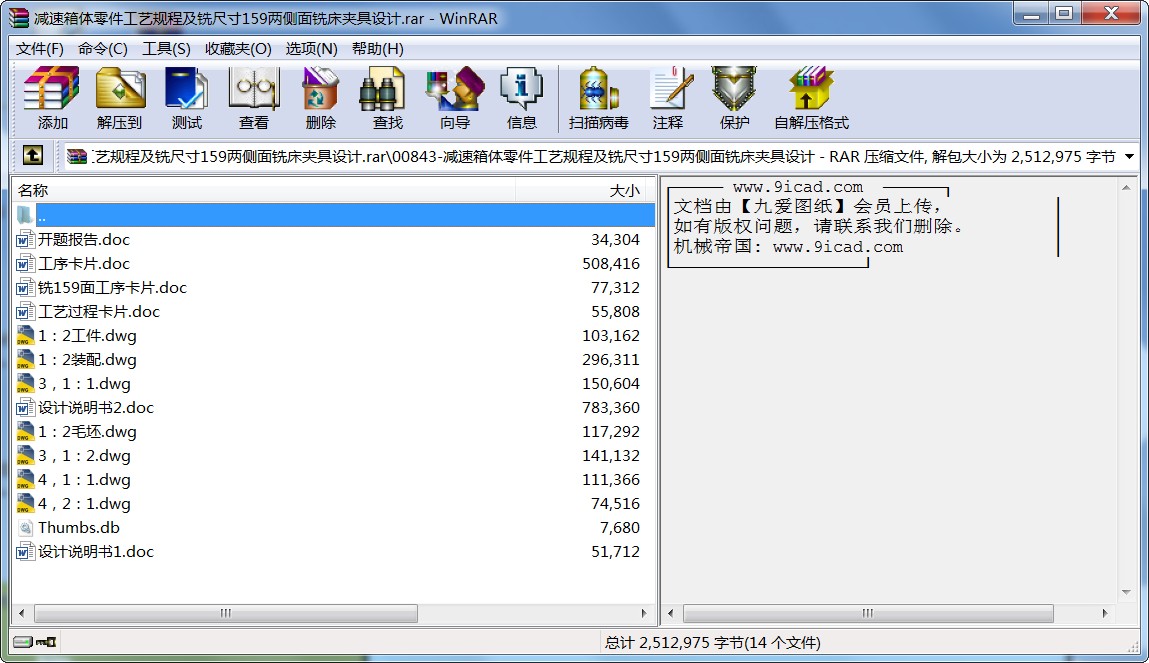
Task: Run the Test (测试) archive tool
Action: pyautogui.click(x=186, y=98)
